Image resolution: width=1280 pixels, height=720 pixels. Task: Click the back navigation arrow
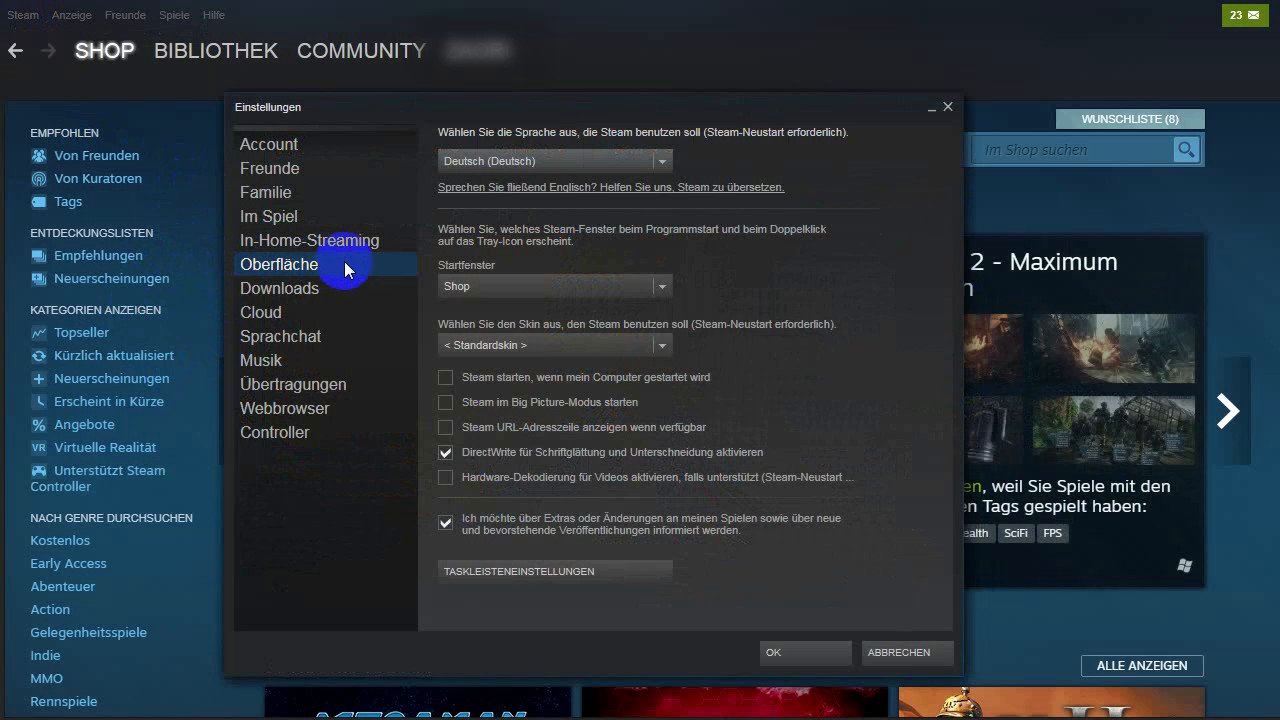click(x=15, y=50)
